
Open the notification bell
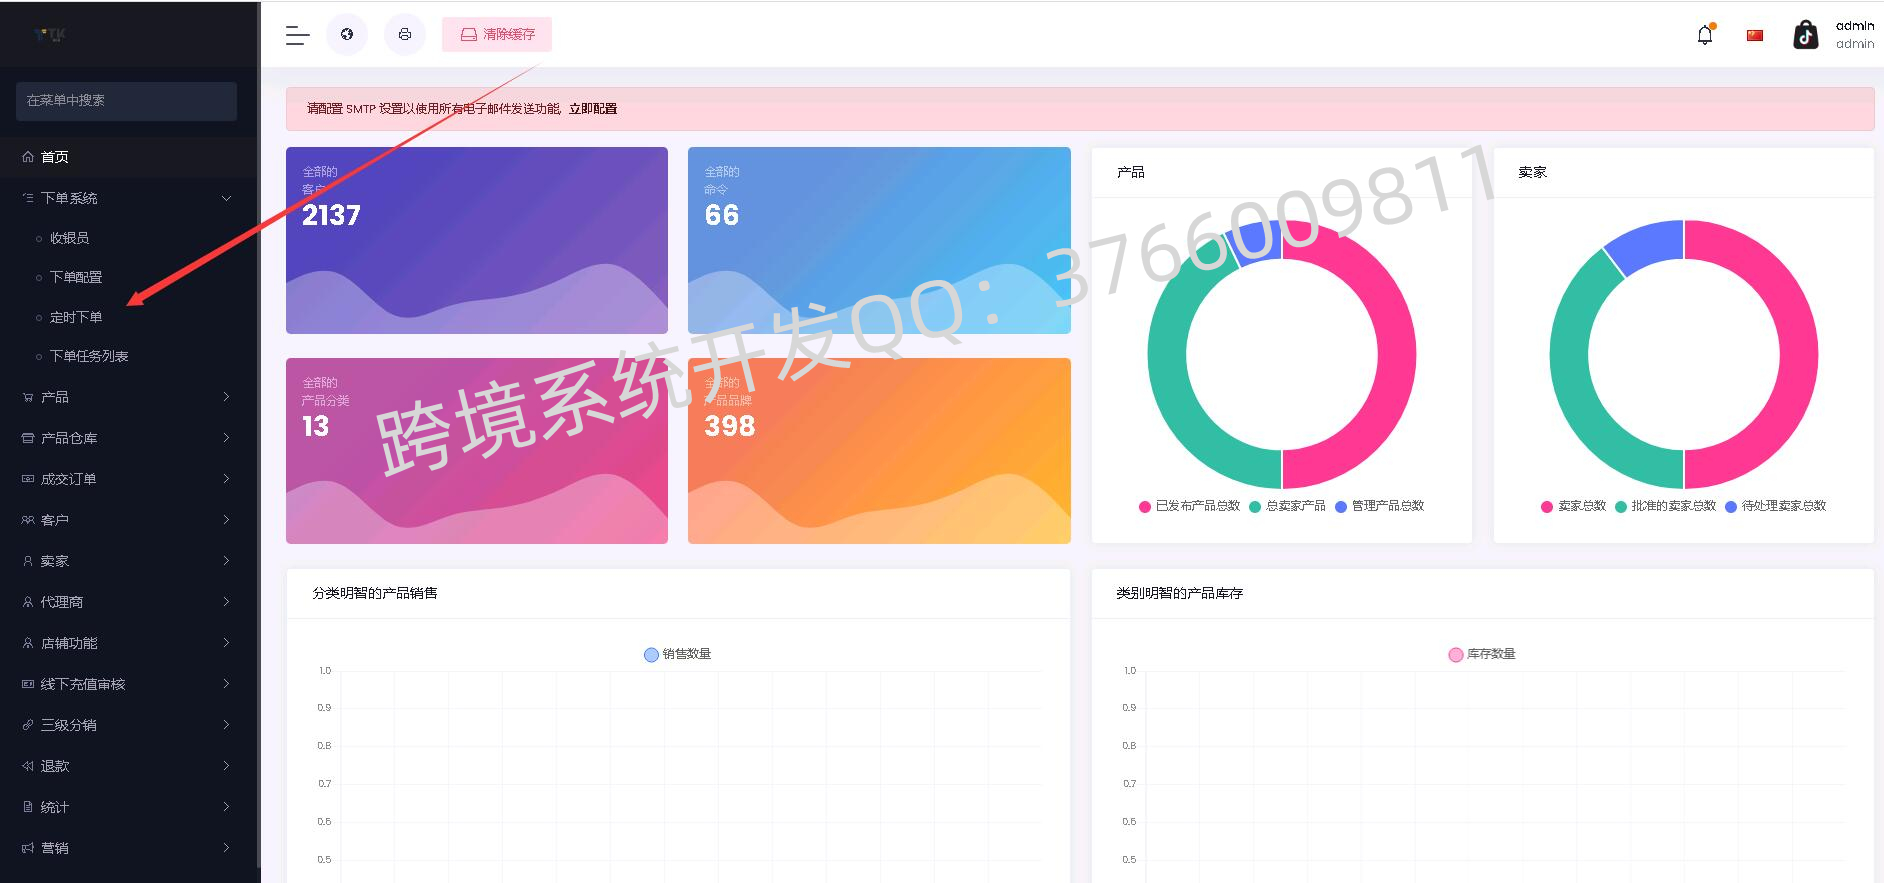click(x=1705, y=35)
